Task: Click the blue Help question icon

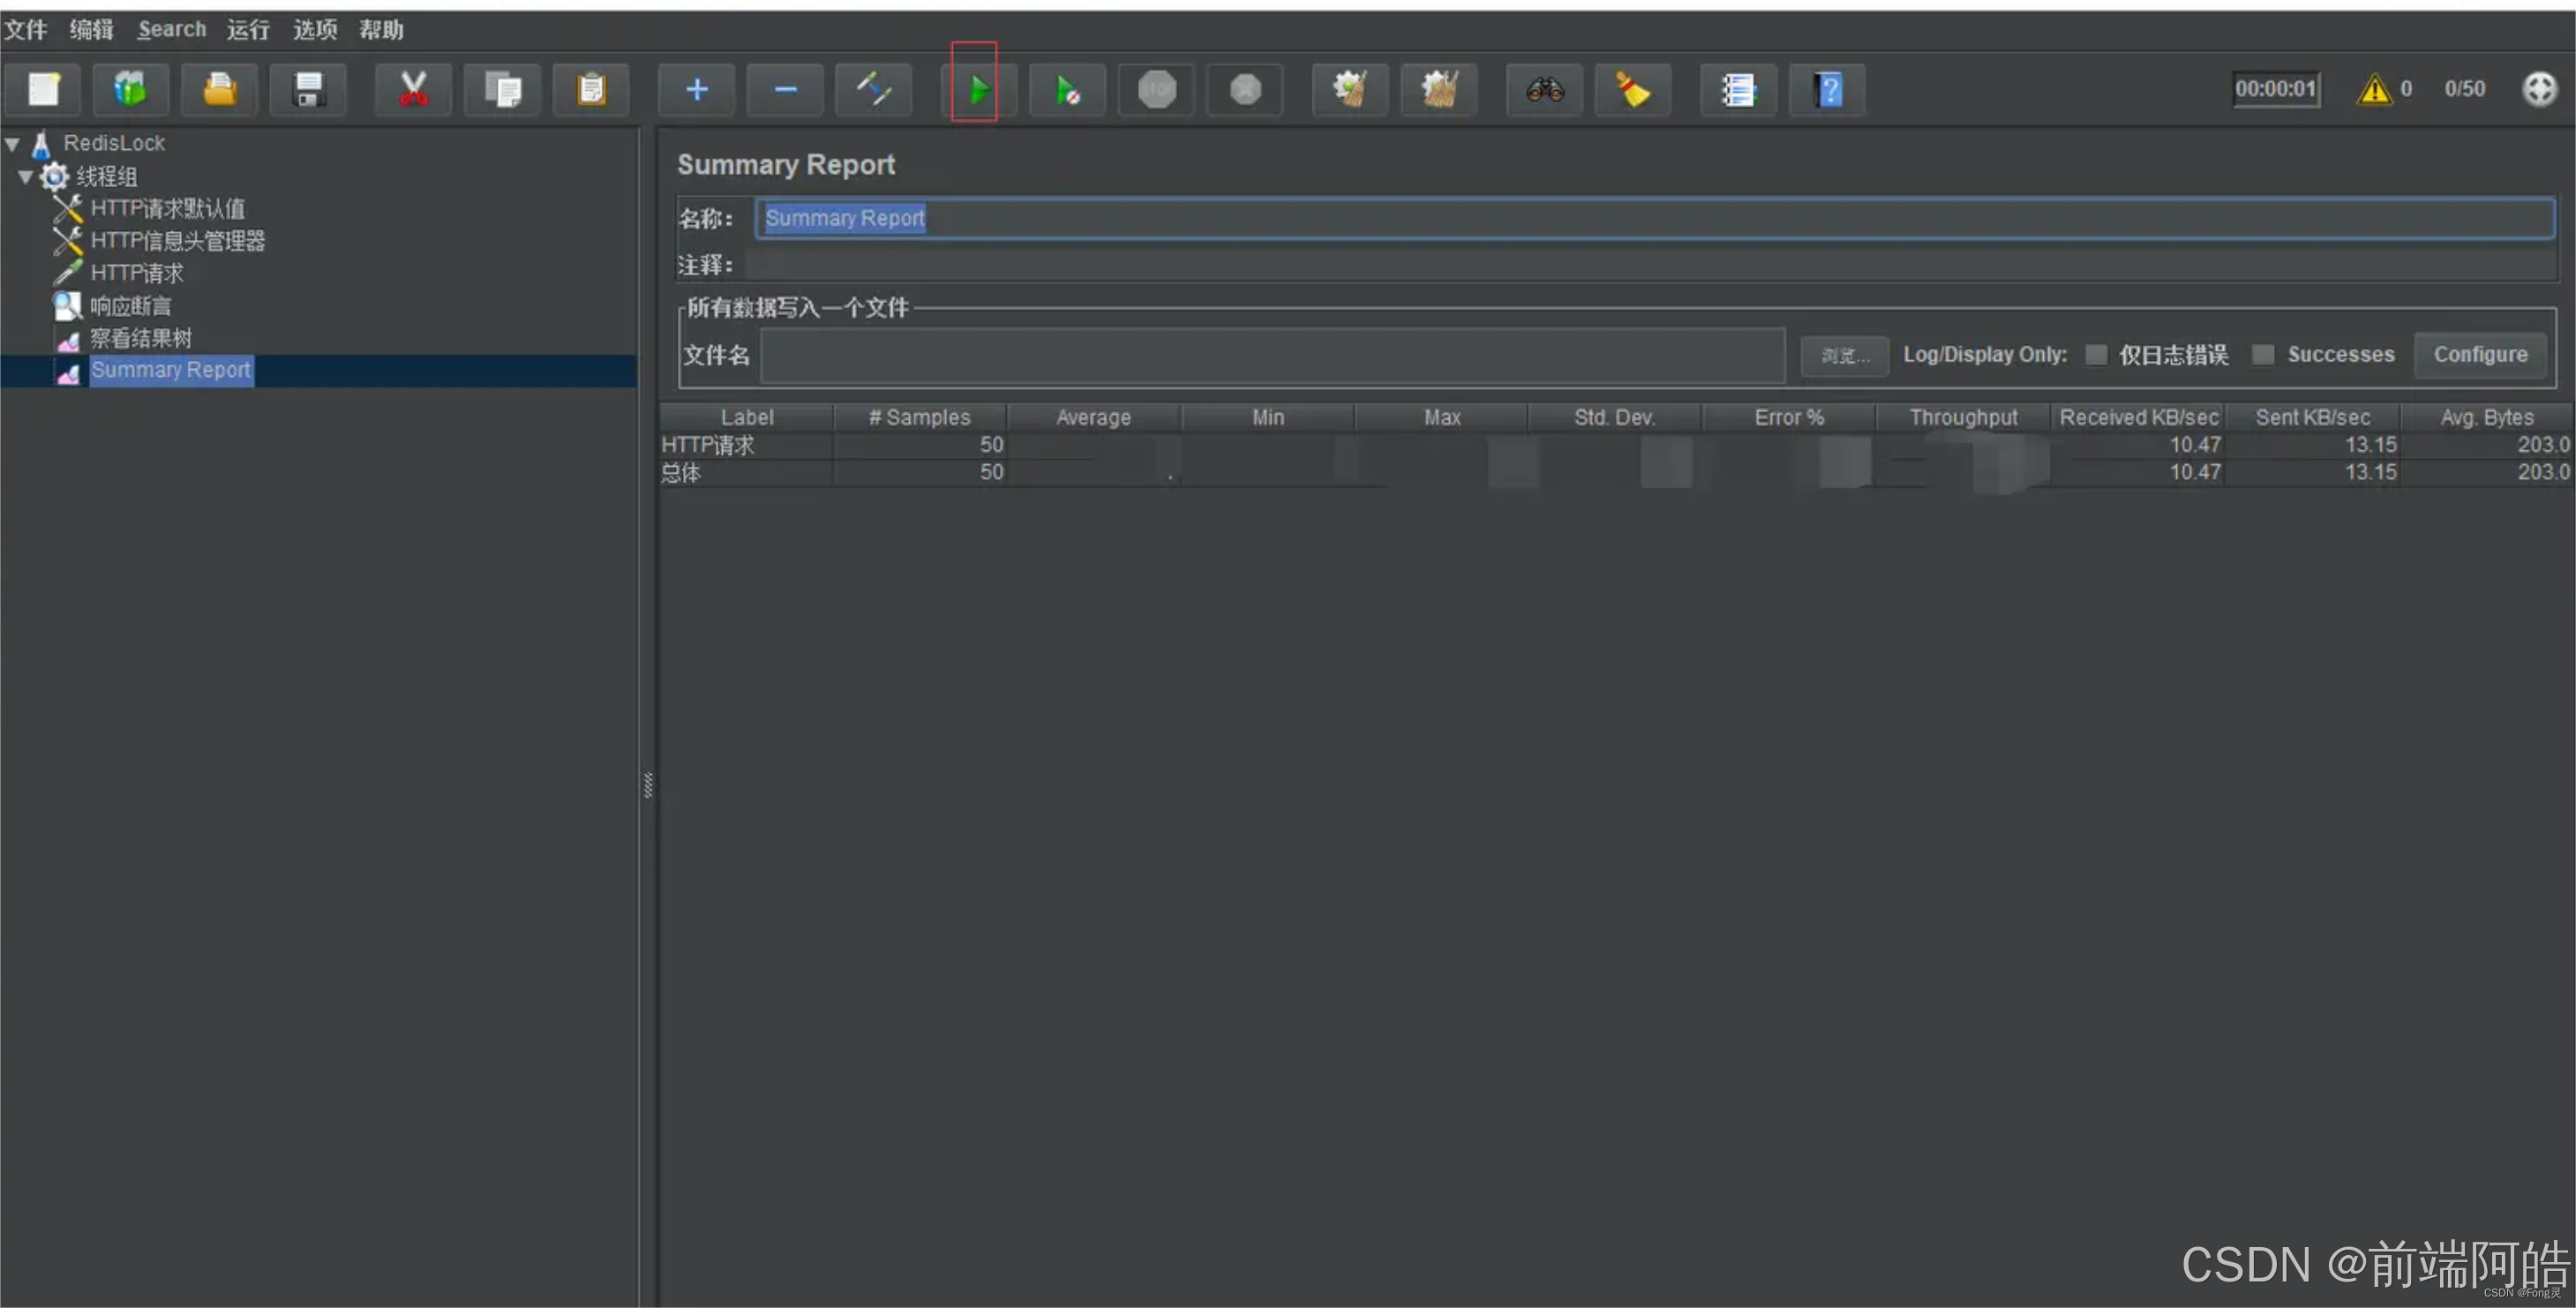Action: tap(1828, 91)
